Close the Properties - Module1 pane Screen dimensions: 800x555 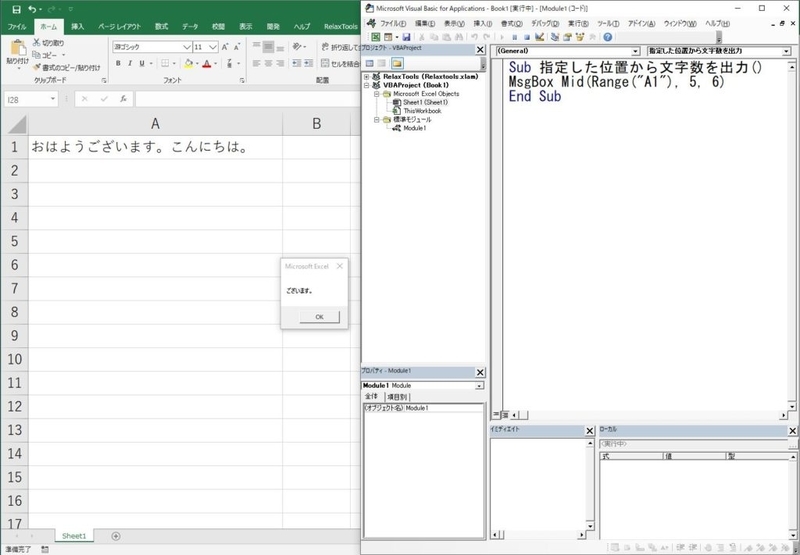pyautogui.click(x=480, y=372)
